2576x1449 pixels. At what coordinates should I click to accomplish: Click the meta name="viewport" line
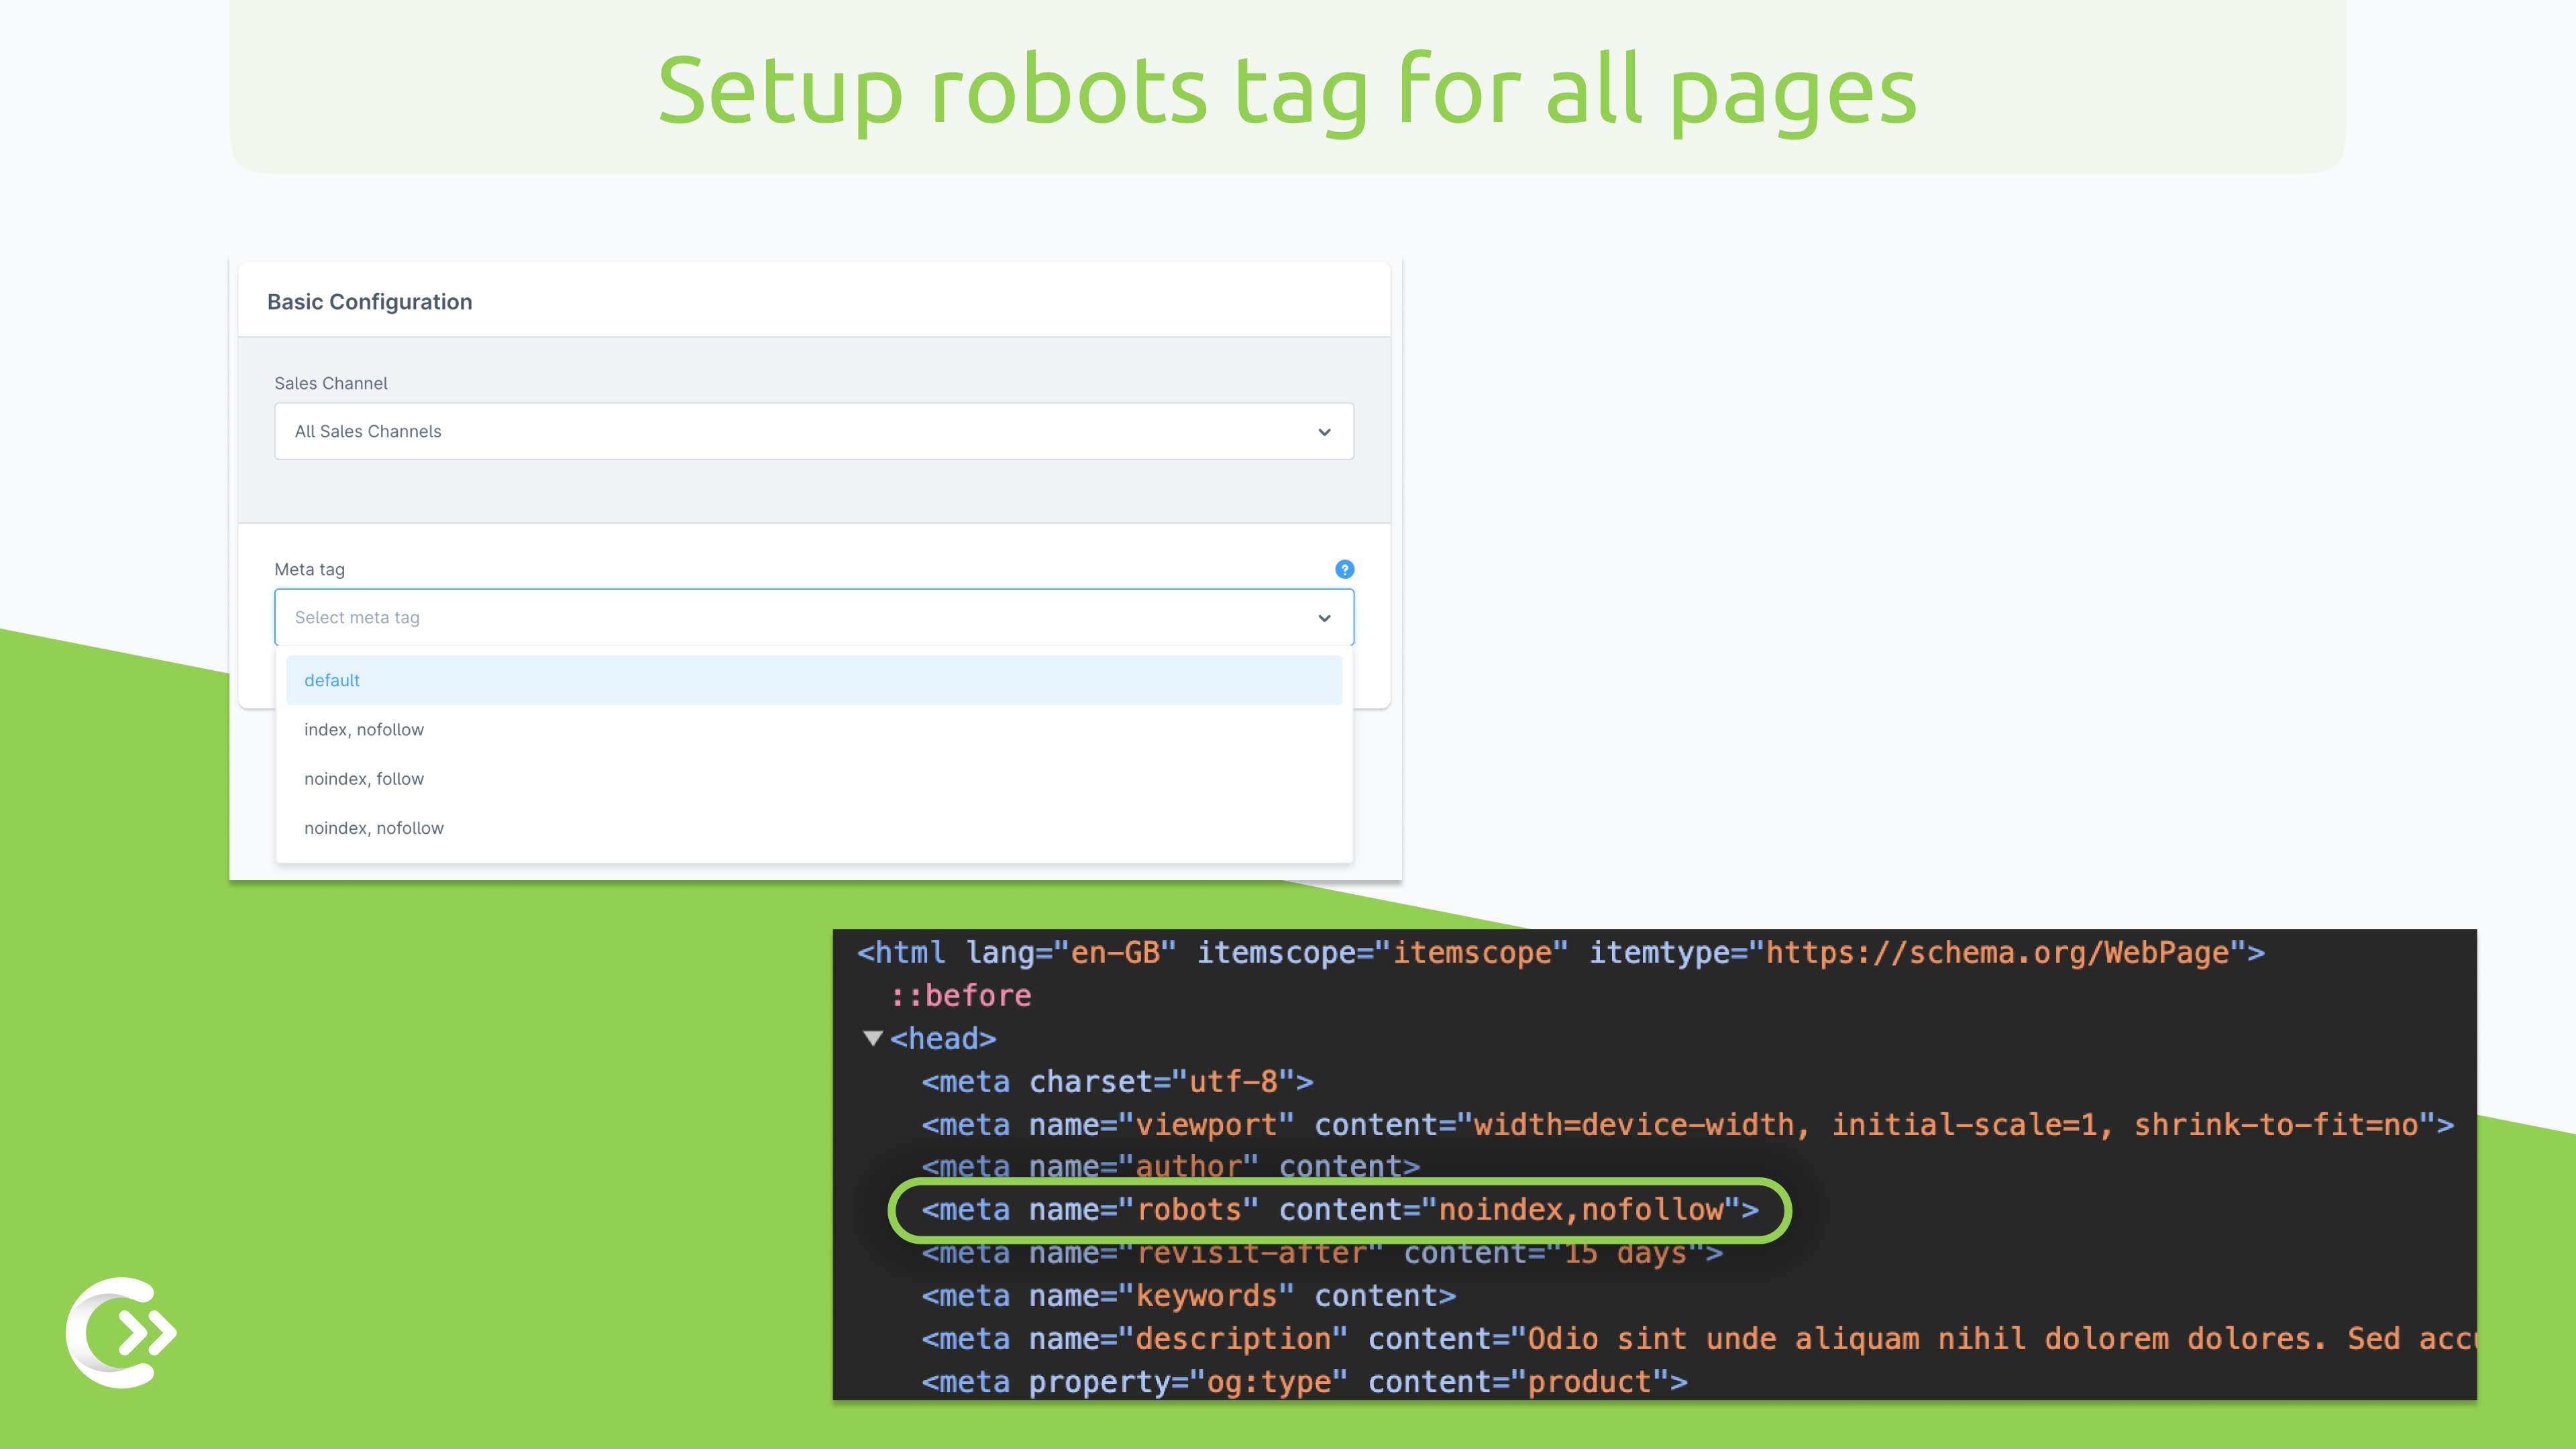pos(1687,1124)
